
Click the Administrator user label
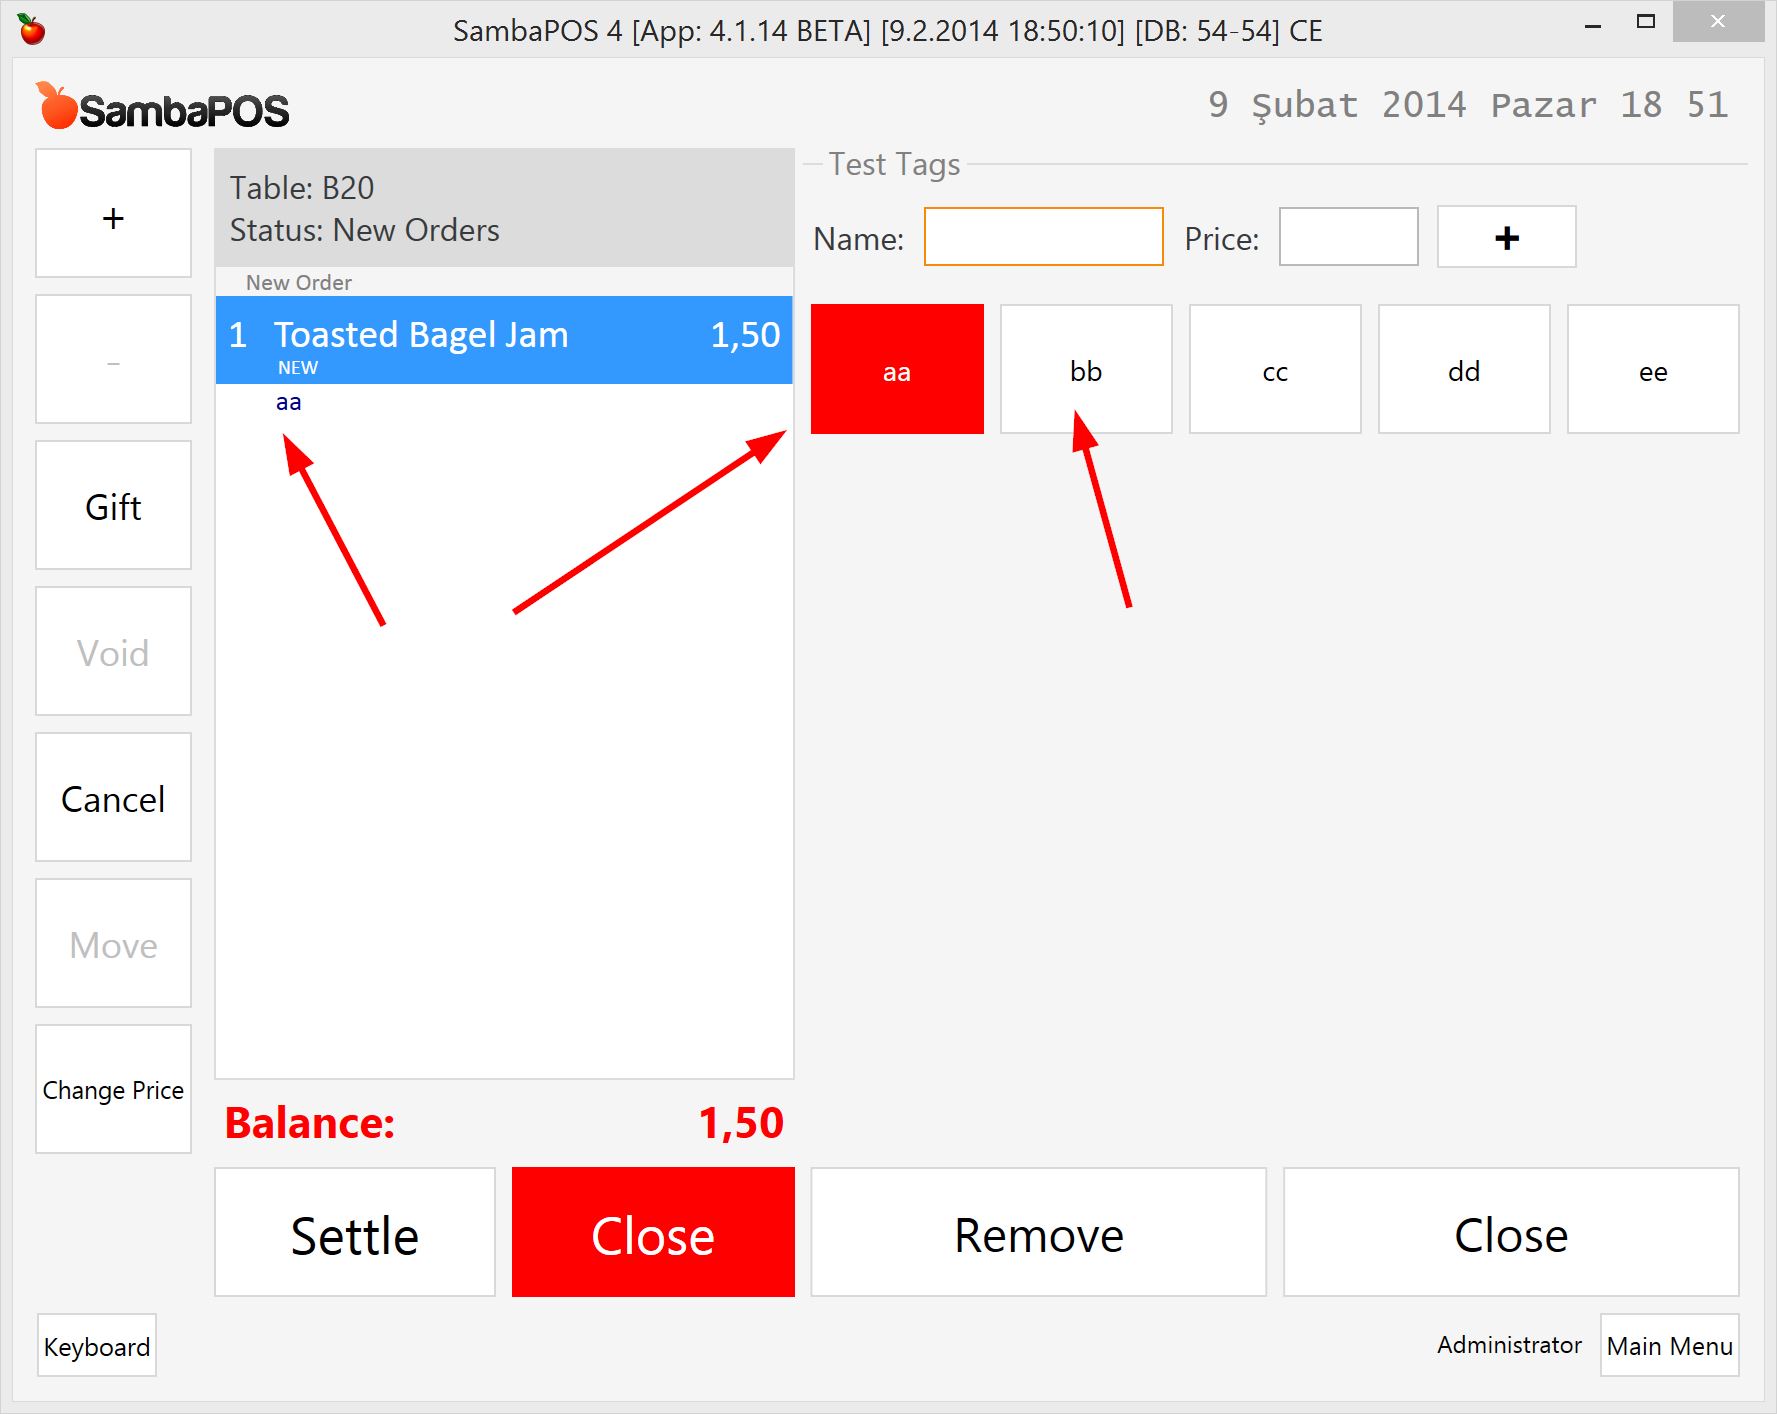coord(1508,1345)
